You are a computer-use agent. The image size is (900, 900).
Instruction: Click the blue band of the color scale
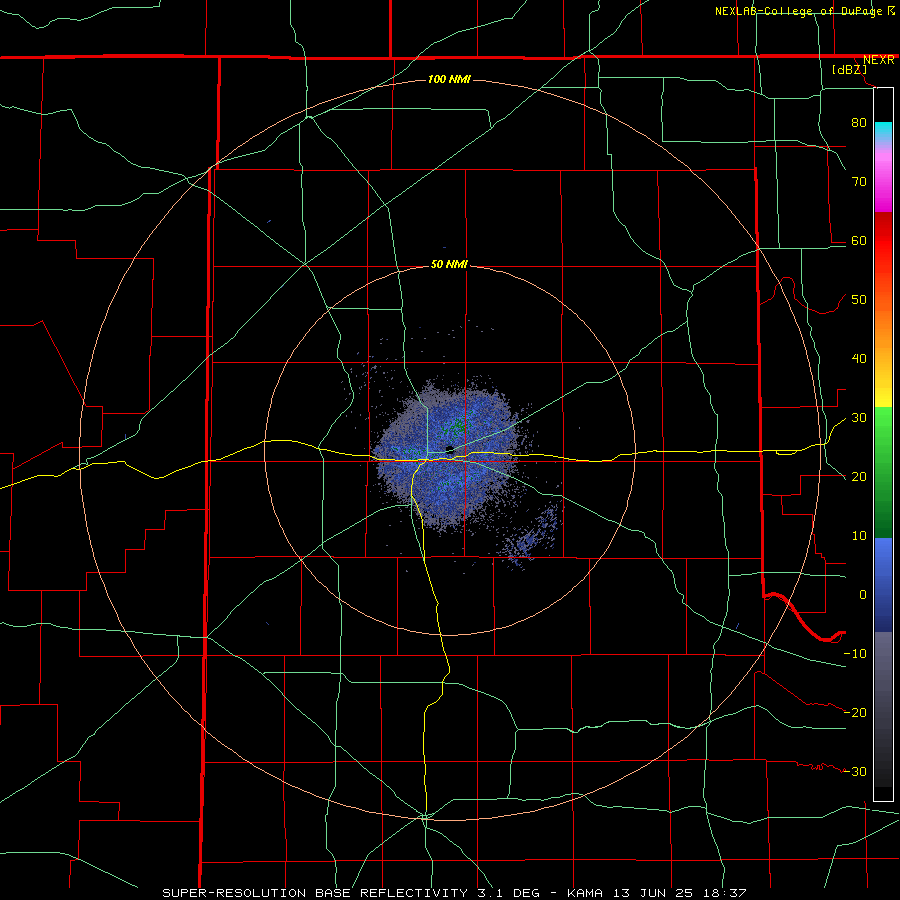(x=883, y=584)
